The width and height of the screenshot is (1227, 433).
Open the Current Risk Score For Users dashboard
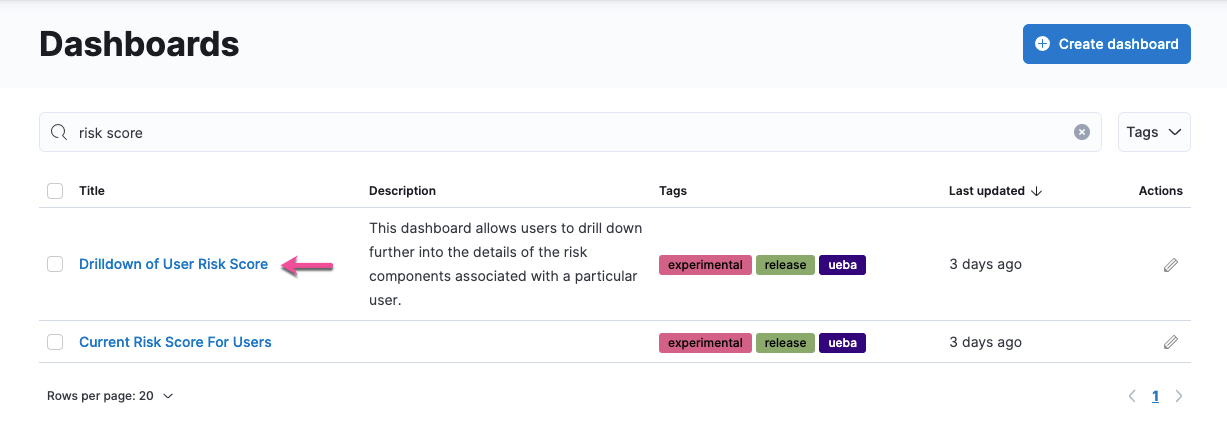click(x=175, y=343)
